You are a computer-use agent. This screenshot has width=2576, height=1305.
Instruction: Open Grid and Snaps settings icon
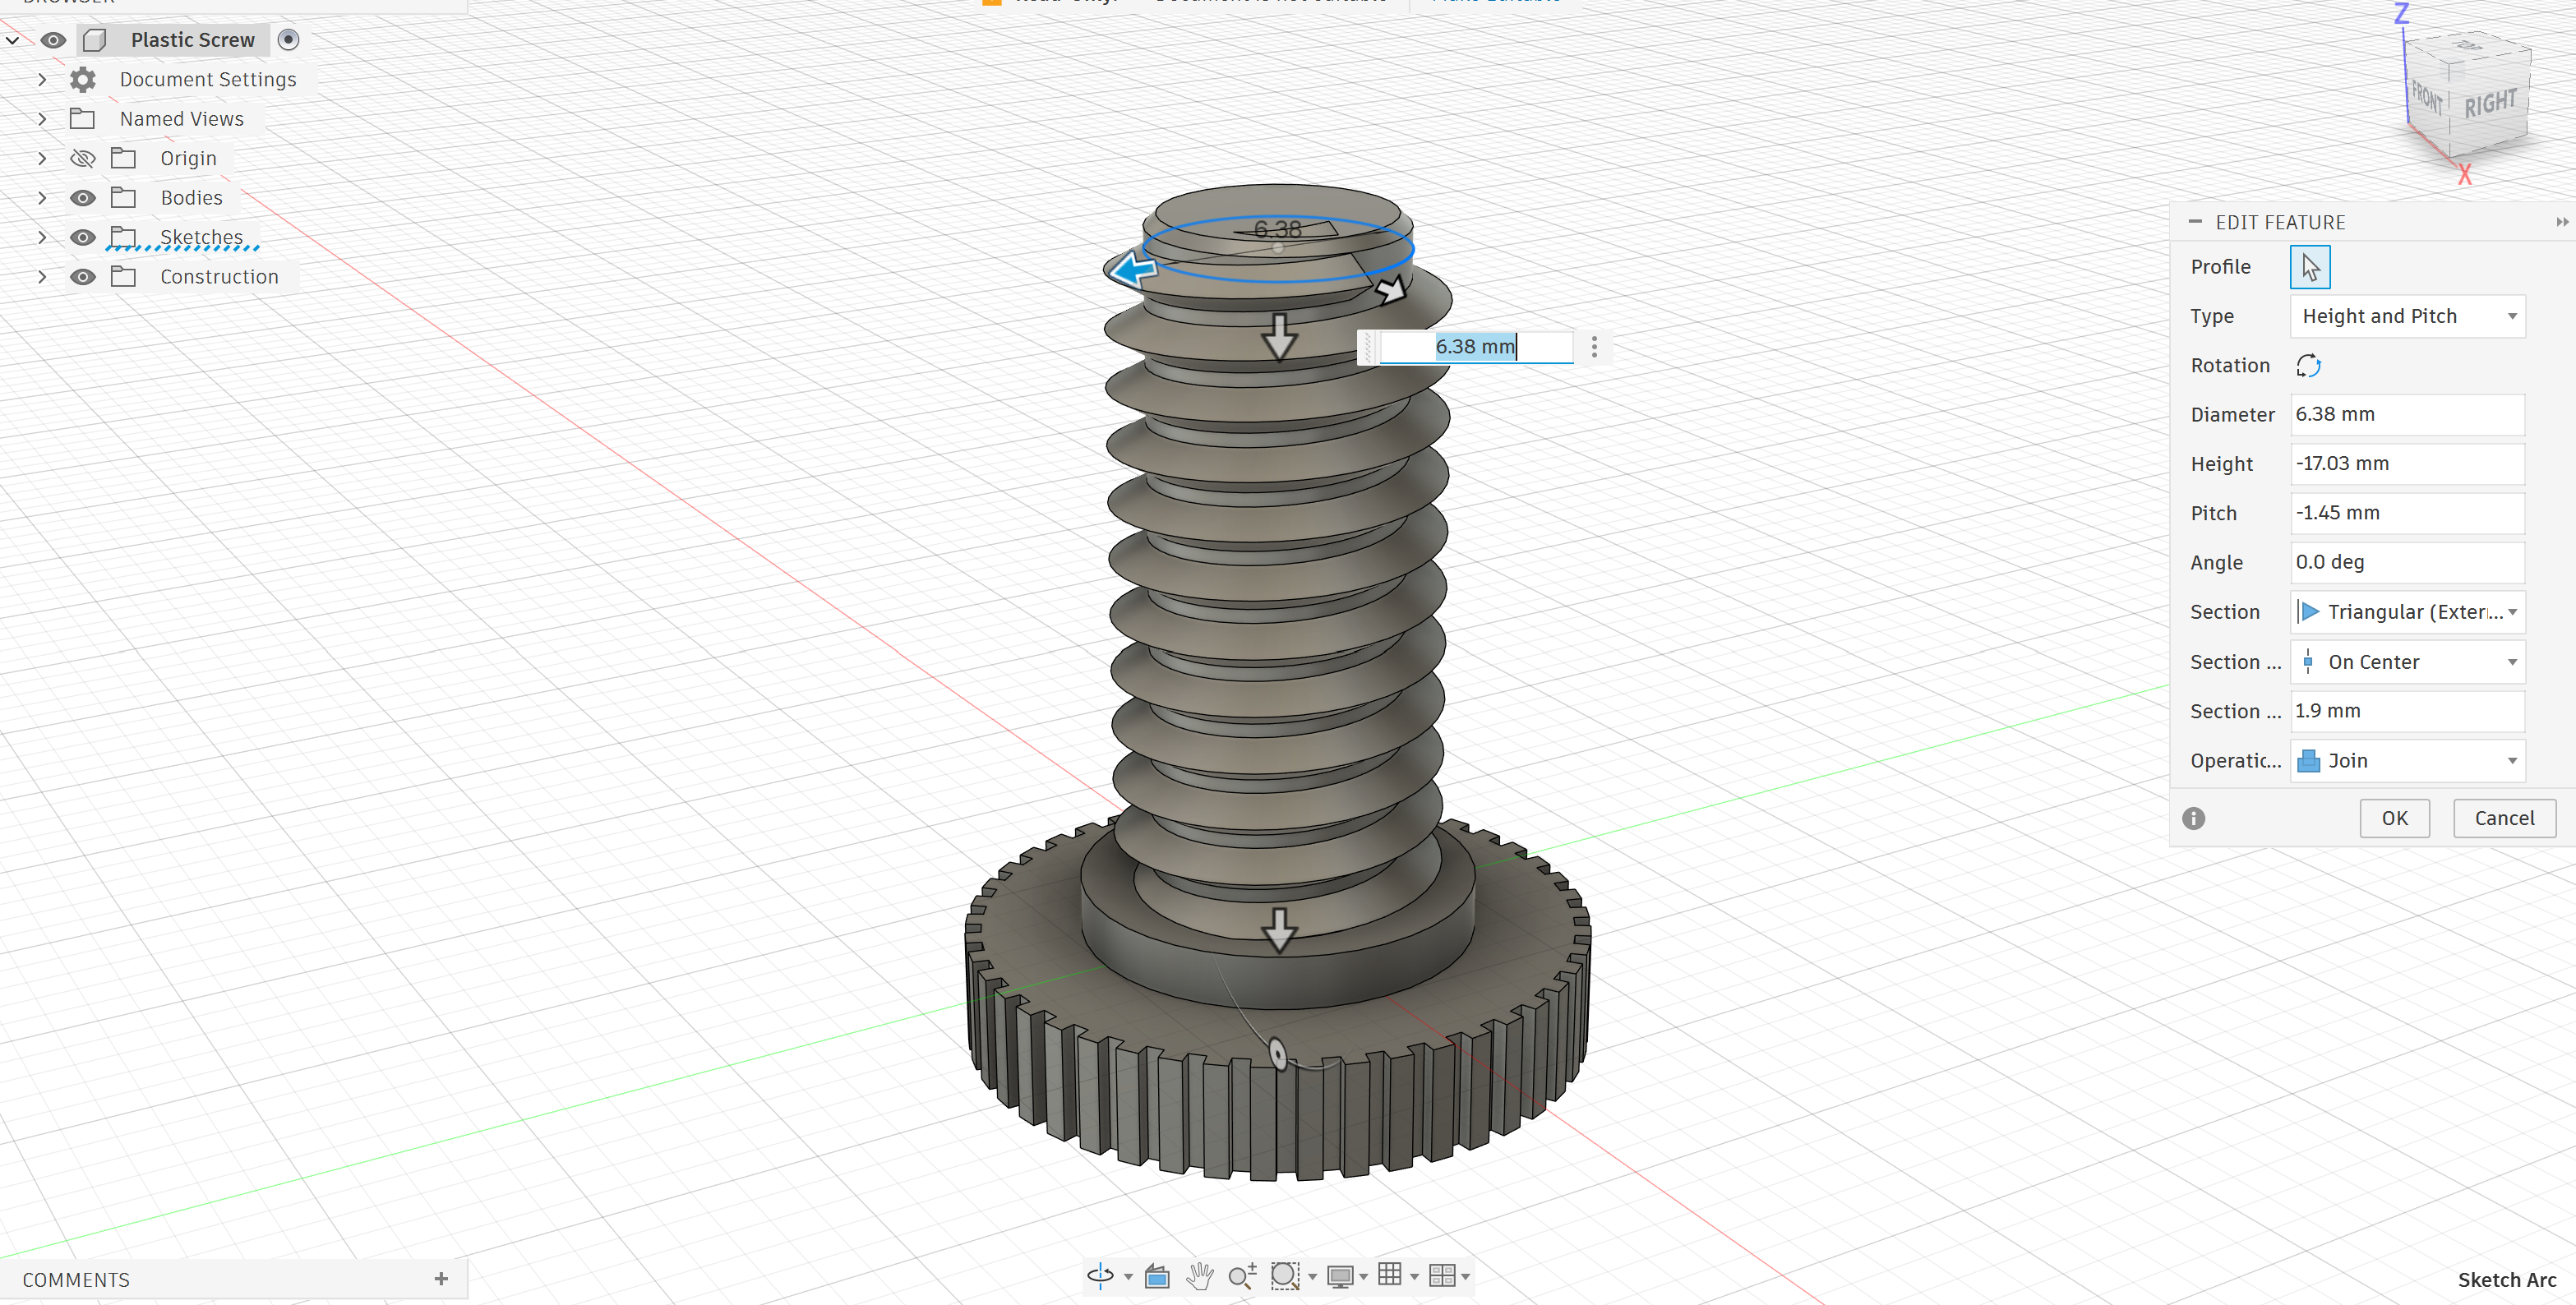tap(1389, 1275)
